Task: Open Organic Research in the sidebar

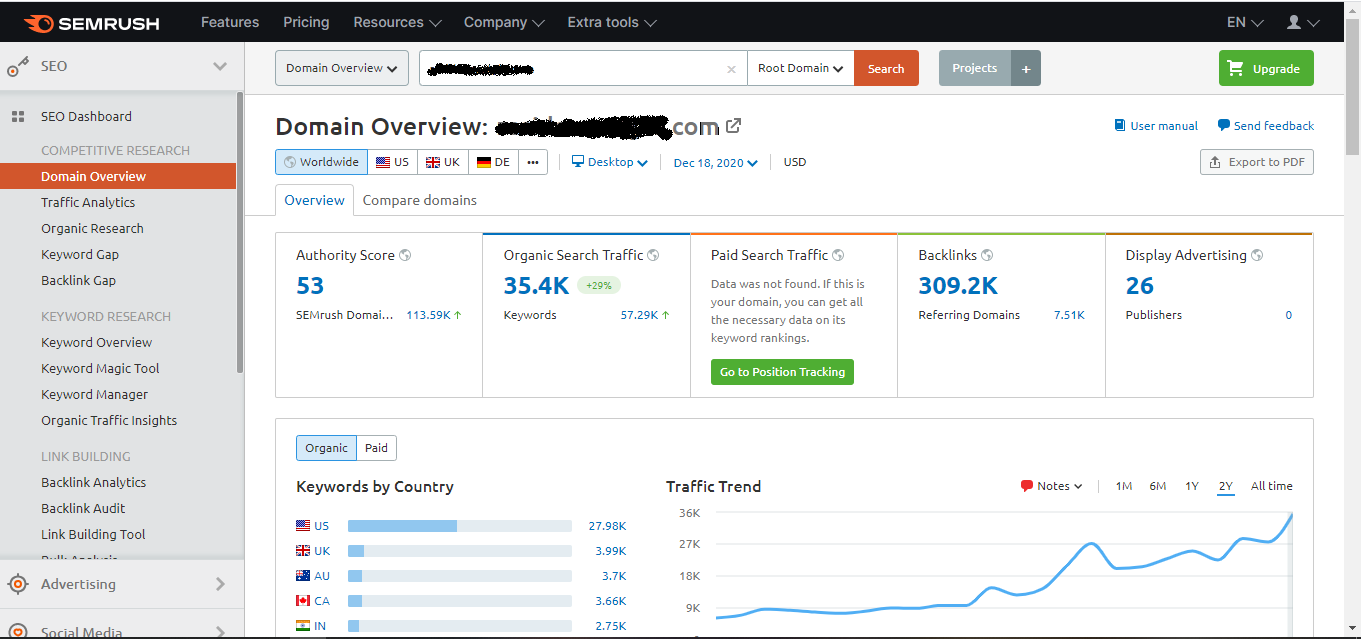Action: tap(92, 228)
